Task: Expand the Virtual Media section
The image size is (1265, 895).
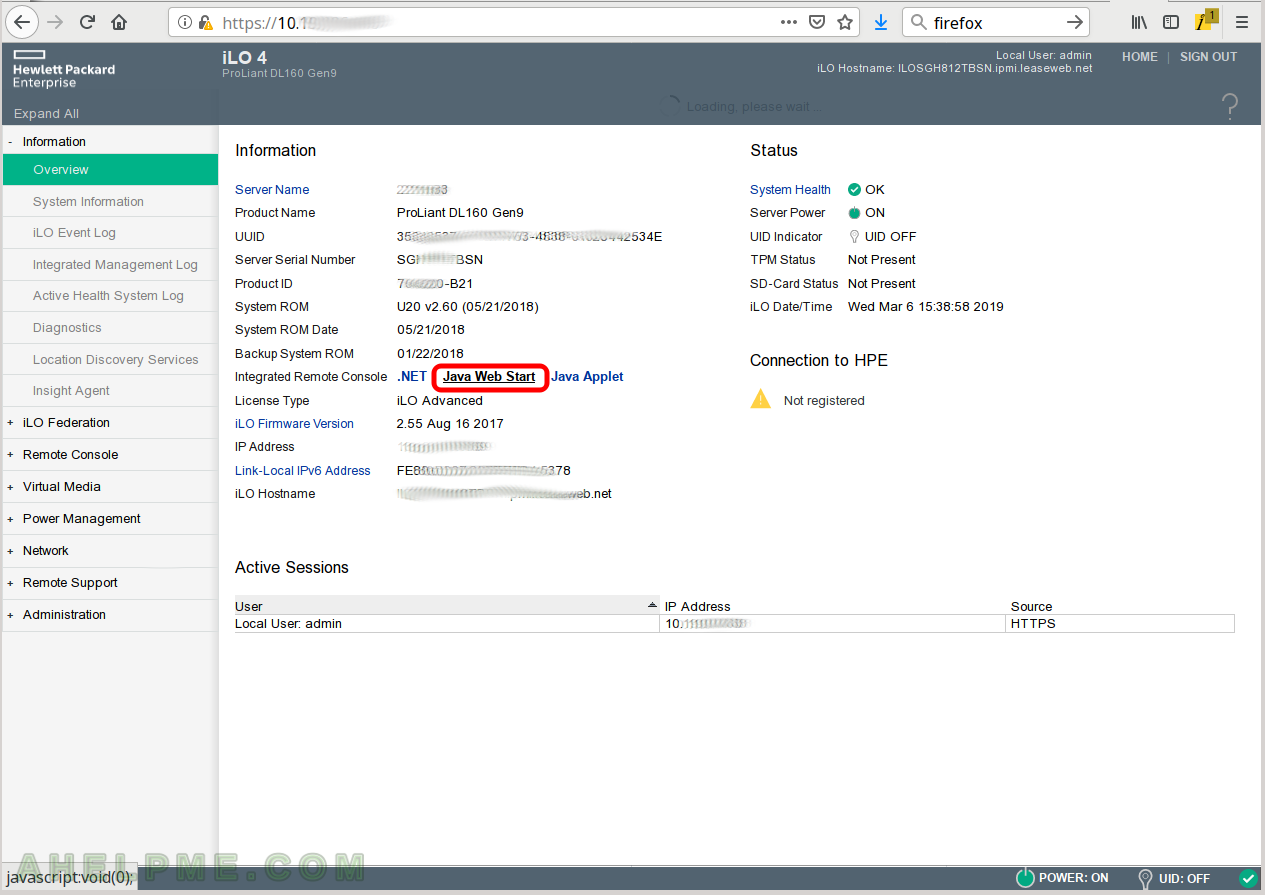Action: coord(10,487)
